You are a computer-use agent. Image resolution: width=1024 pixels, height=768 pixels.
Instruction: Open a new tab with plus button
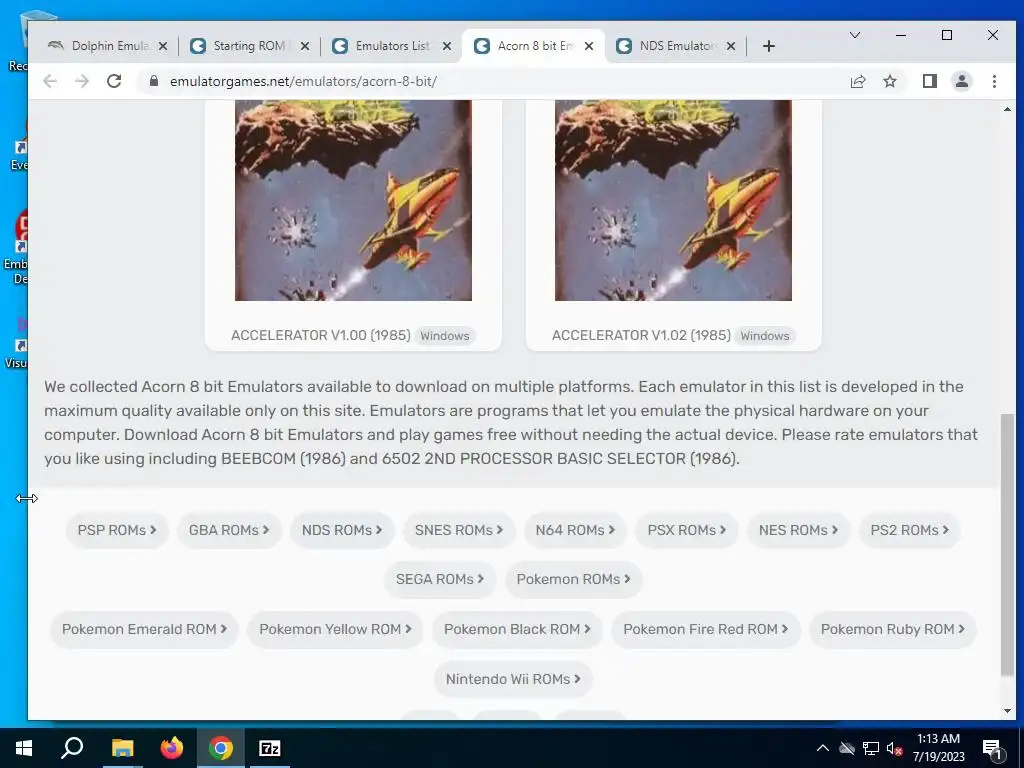click(x=769, y=46)
